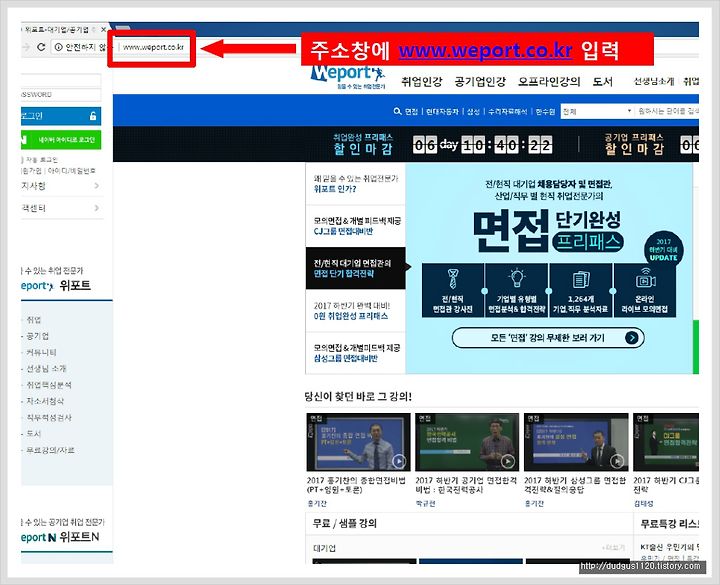The image size is (720, 585).
Task: Click the 공기업 sidebar category
Action: (38, 336)
